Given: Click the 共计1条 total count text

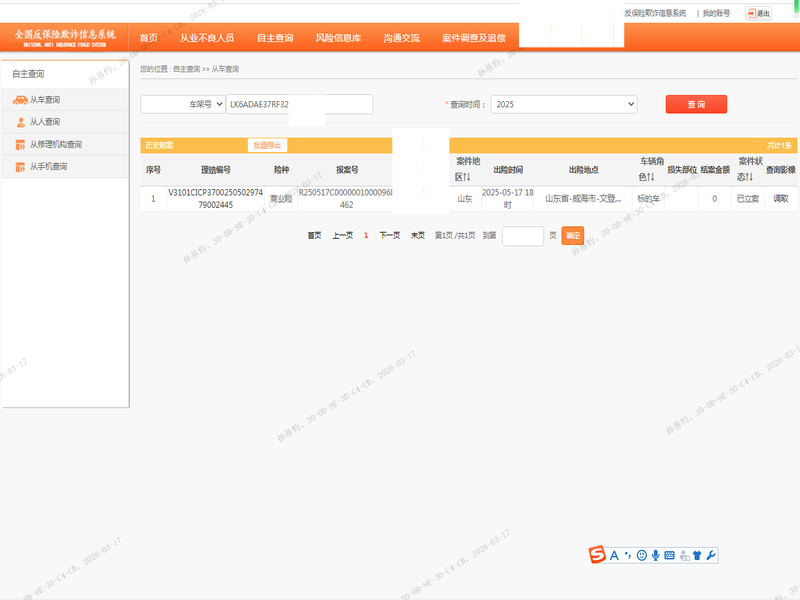Looking at the screenshot, I should (x=779, y=145).
